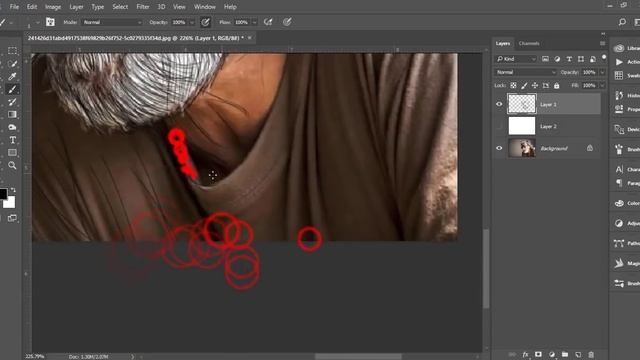Screen dimensions: 640x360
Task: Hide Layer 1 visibility eye
Action: click(x=499, y=104)
